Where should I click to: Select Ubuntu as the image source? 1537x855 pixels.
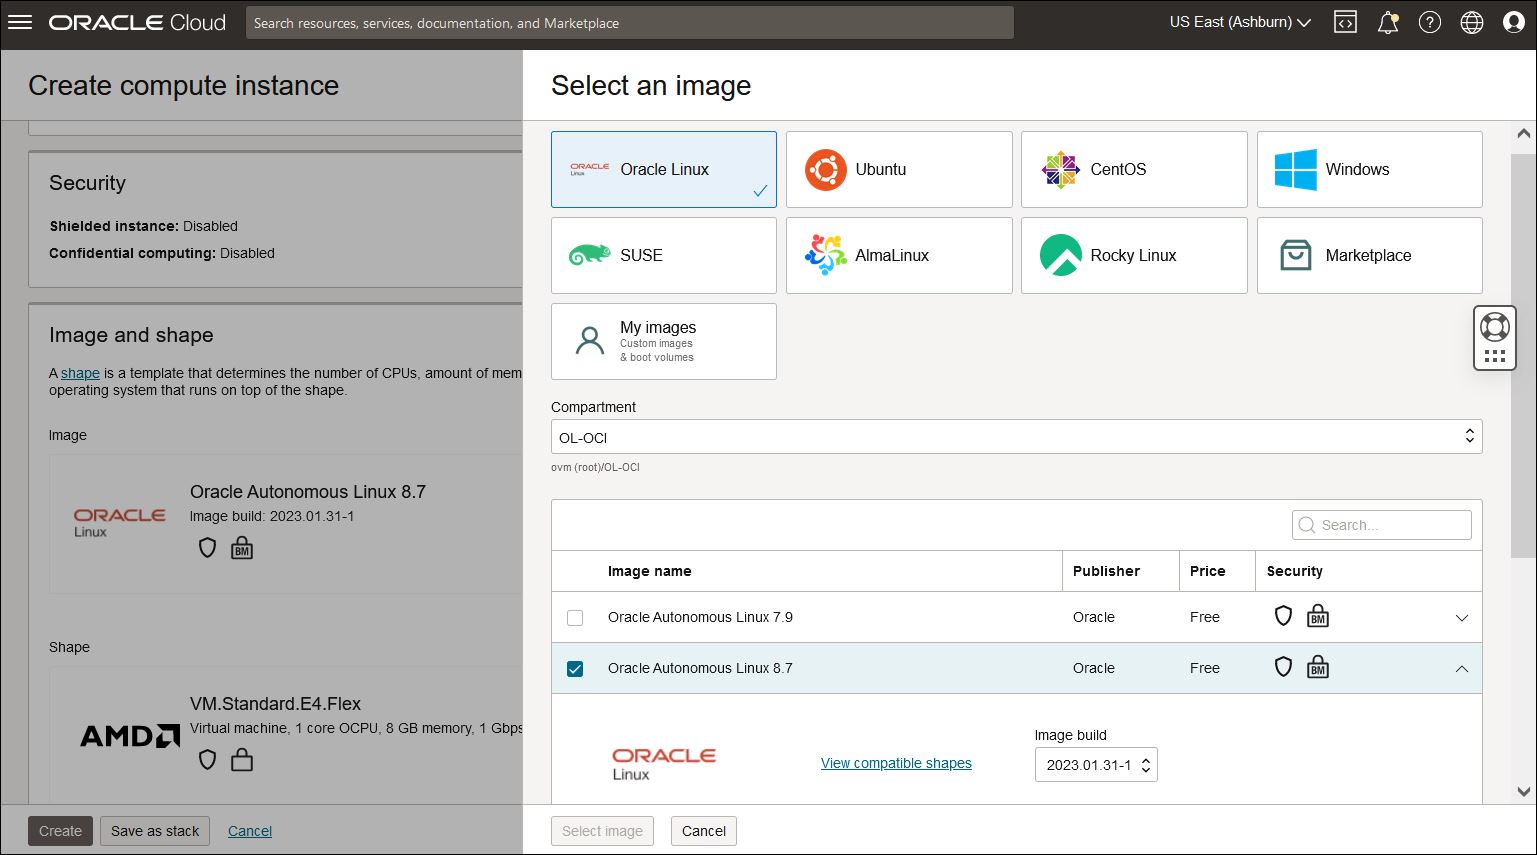[x=897, y=169]
